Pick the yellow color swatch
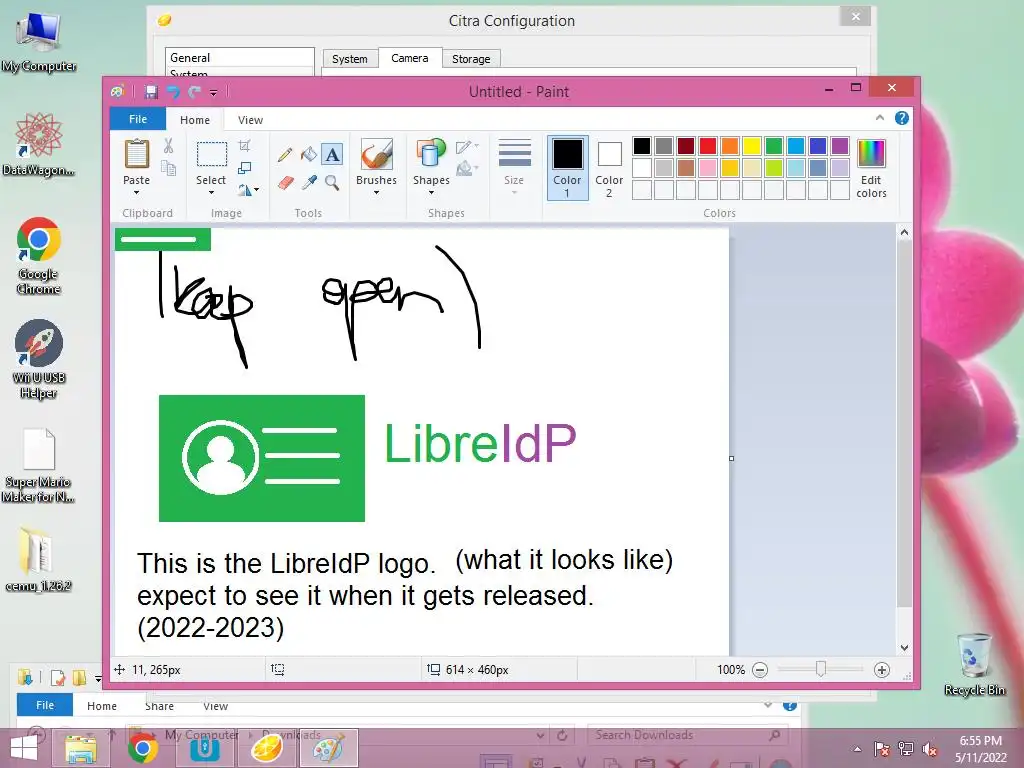Screen dimensions: 1024x768 752,146
